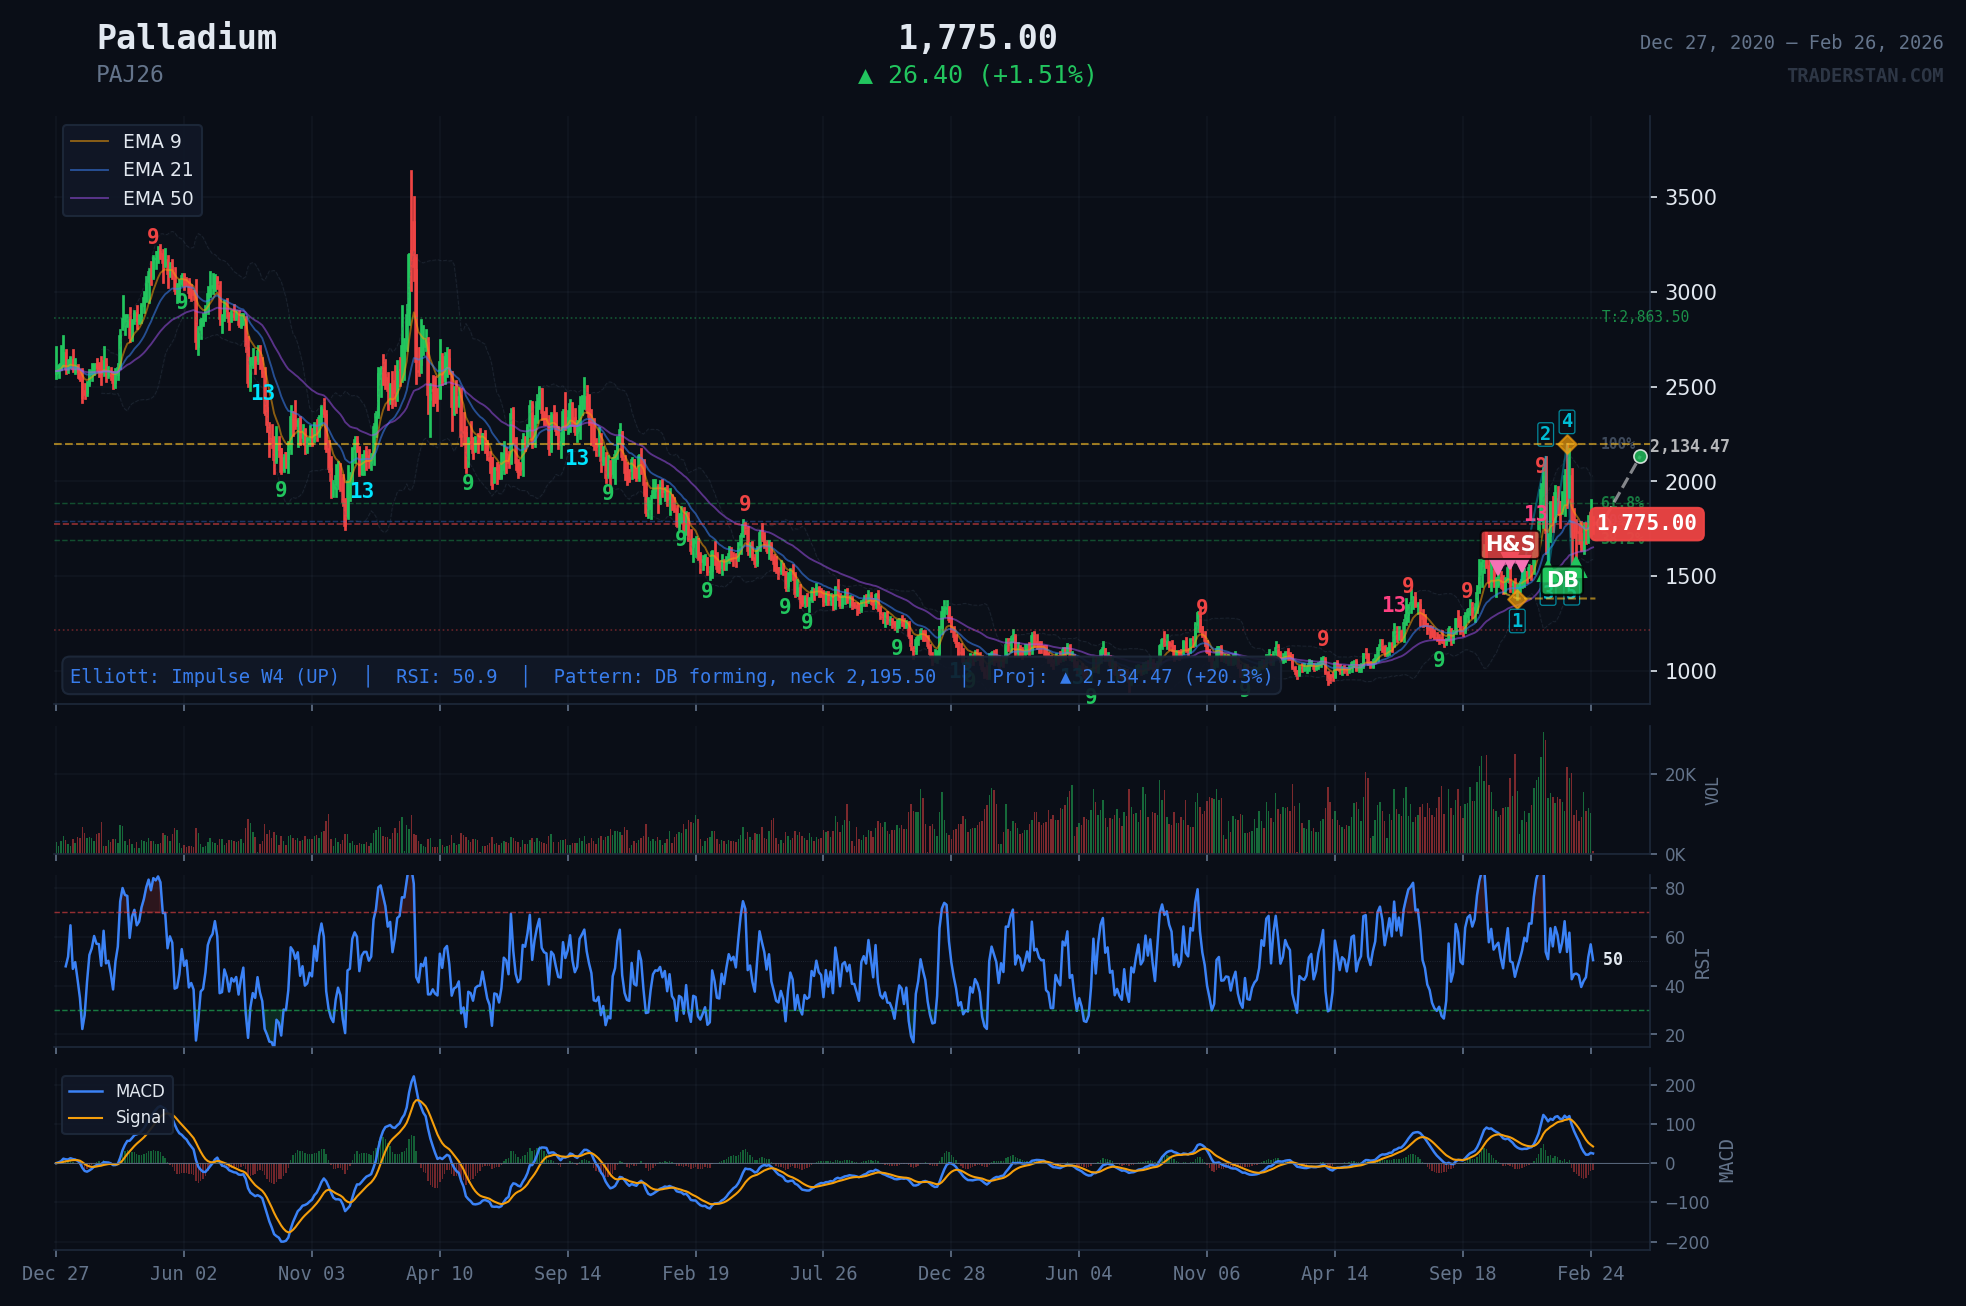1966x1306 pixels.
Task: Click the MACD line legend entry
Action: point(139,1091)
